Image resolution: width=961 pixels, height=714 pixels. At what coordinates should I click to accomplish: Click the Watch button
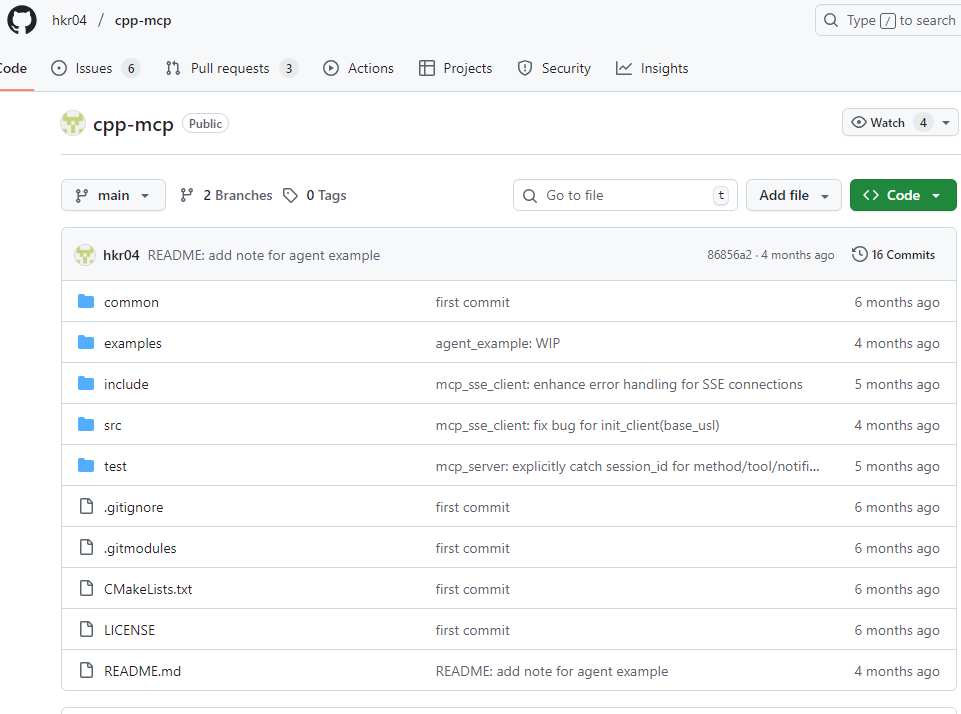pyautogui.click(x=887, y=123)
